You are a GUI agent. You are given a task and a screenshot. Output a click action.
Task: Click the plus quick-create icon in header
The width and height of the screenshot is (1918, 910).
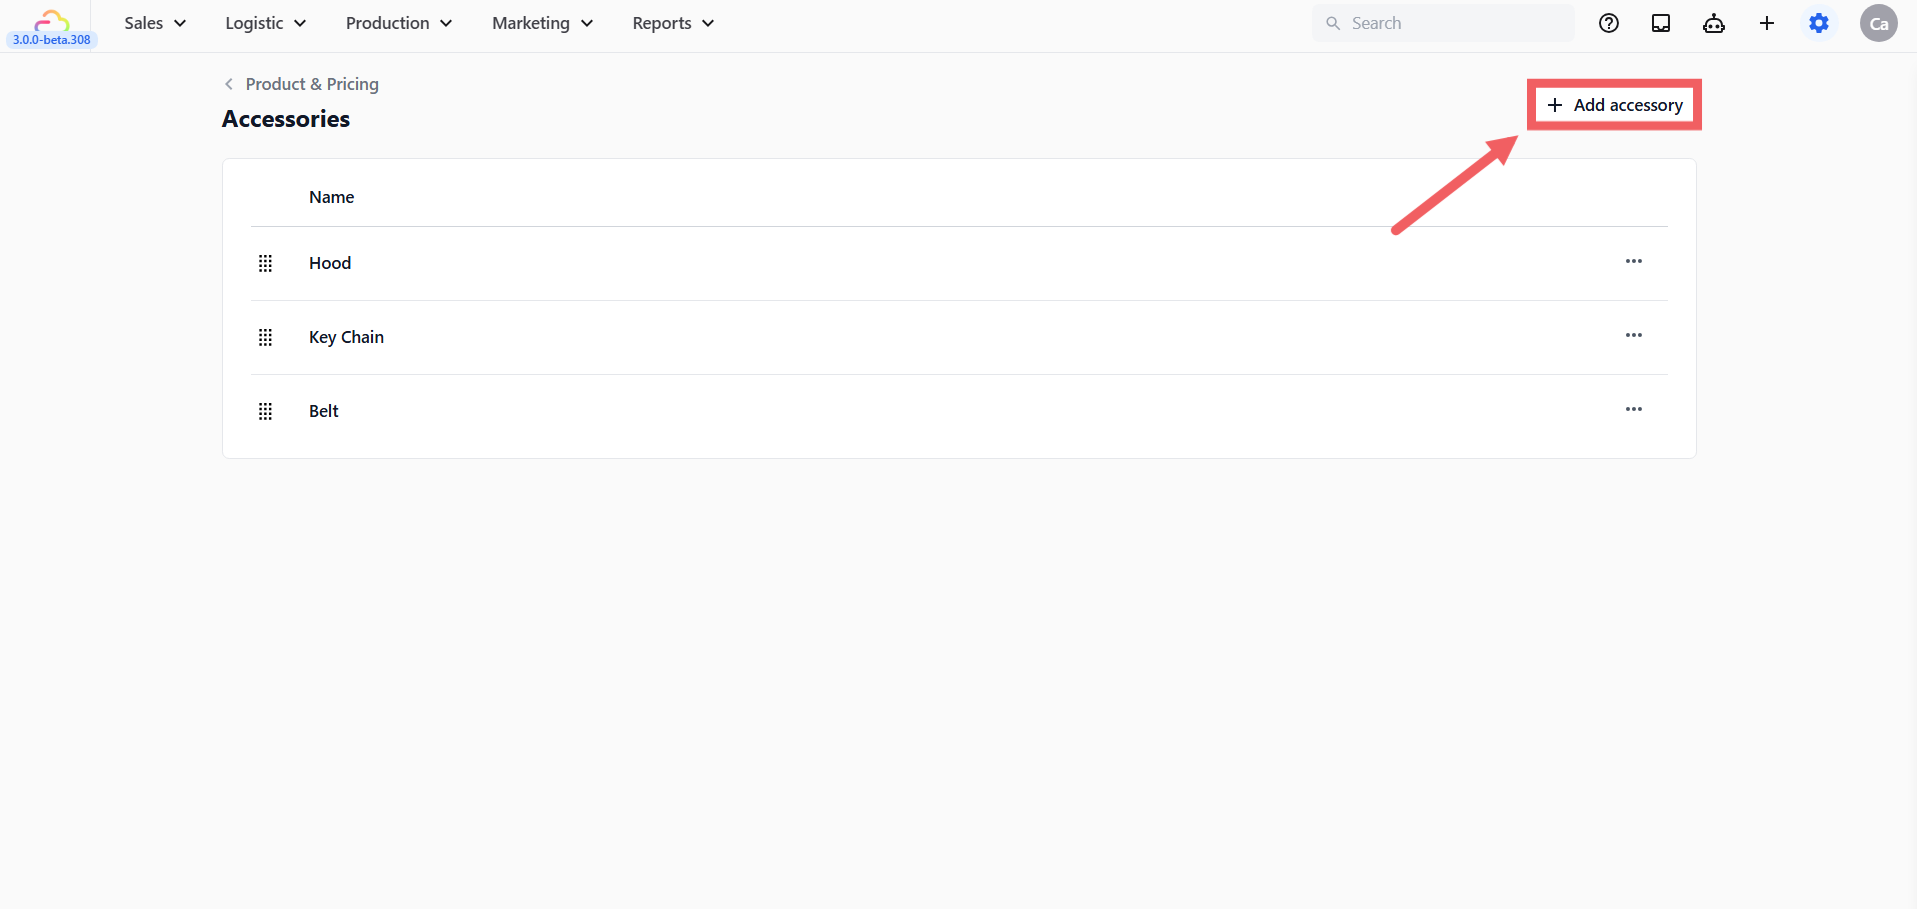click(x=1767, y=23)
